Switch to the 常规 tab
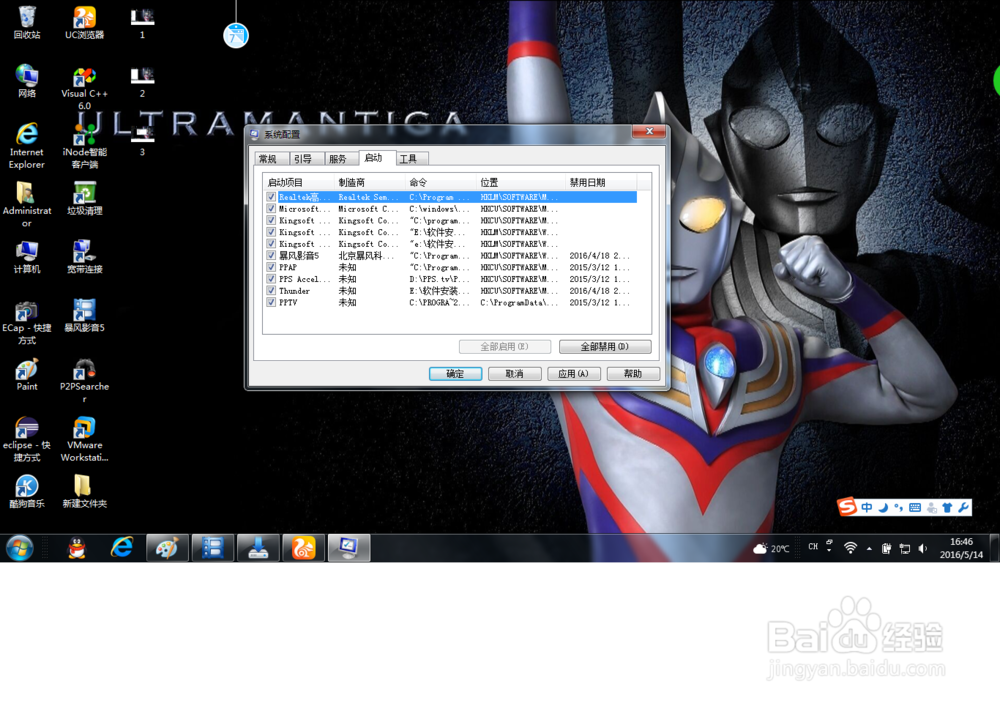The image size is (1000, 703). tap(271, 159)
